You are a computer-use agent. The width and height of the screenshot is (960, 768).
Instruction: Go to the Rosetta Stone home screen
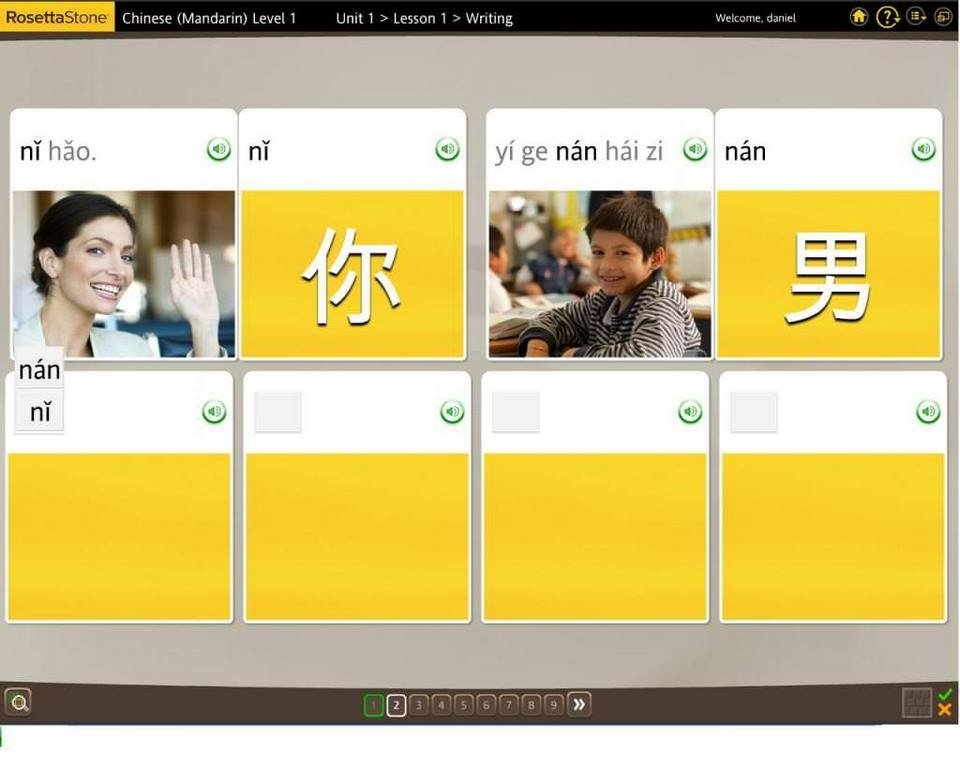pos(858,17)
